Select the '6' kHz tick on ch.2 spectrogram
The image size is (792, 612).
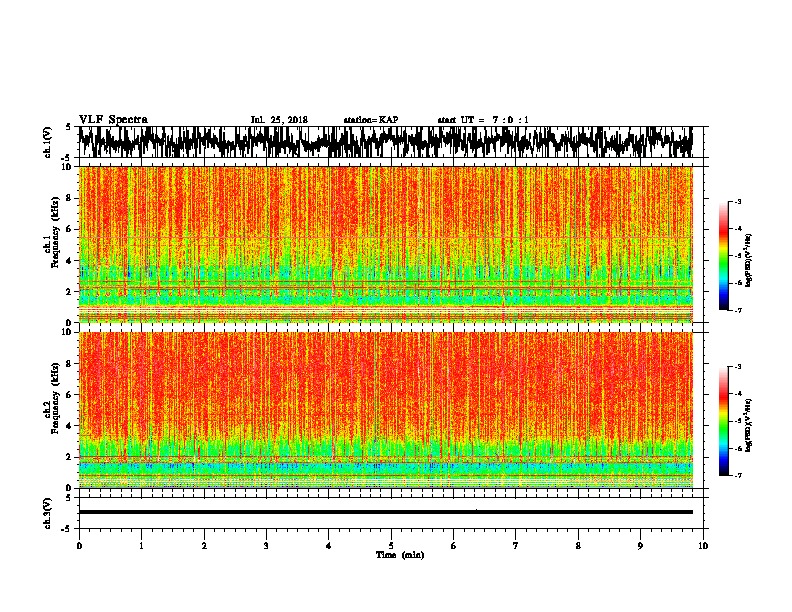70,395
